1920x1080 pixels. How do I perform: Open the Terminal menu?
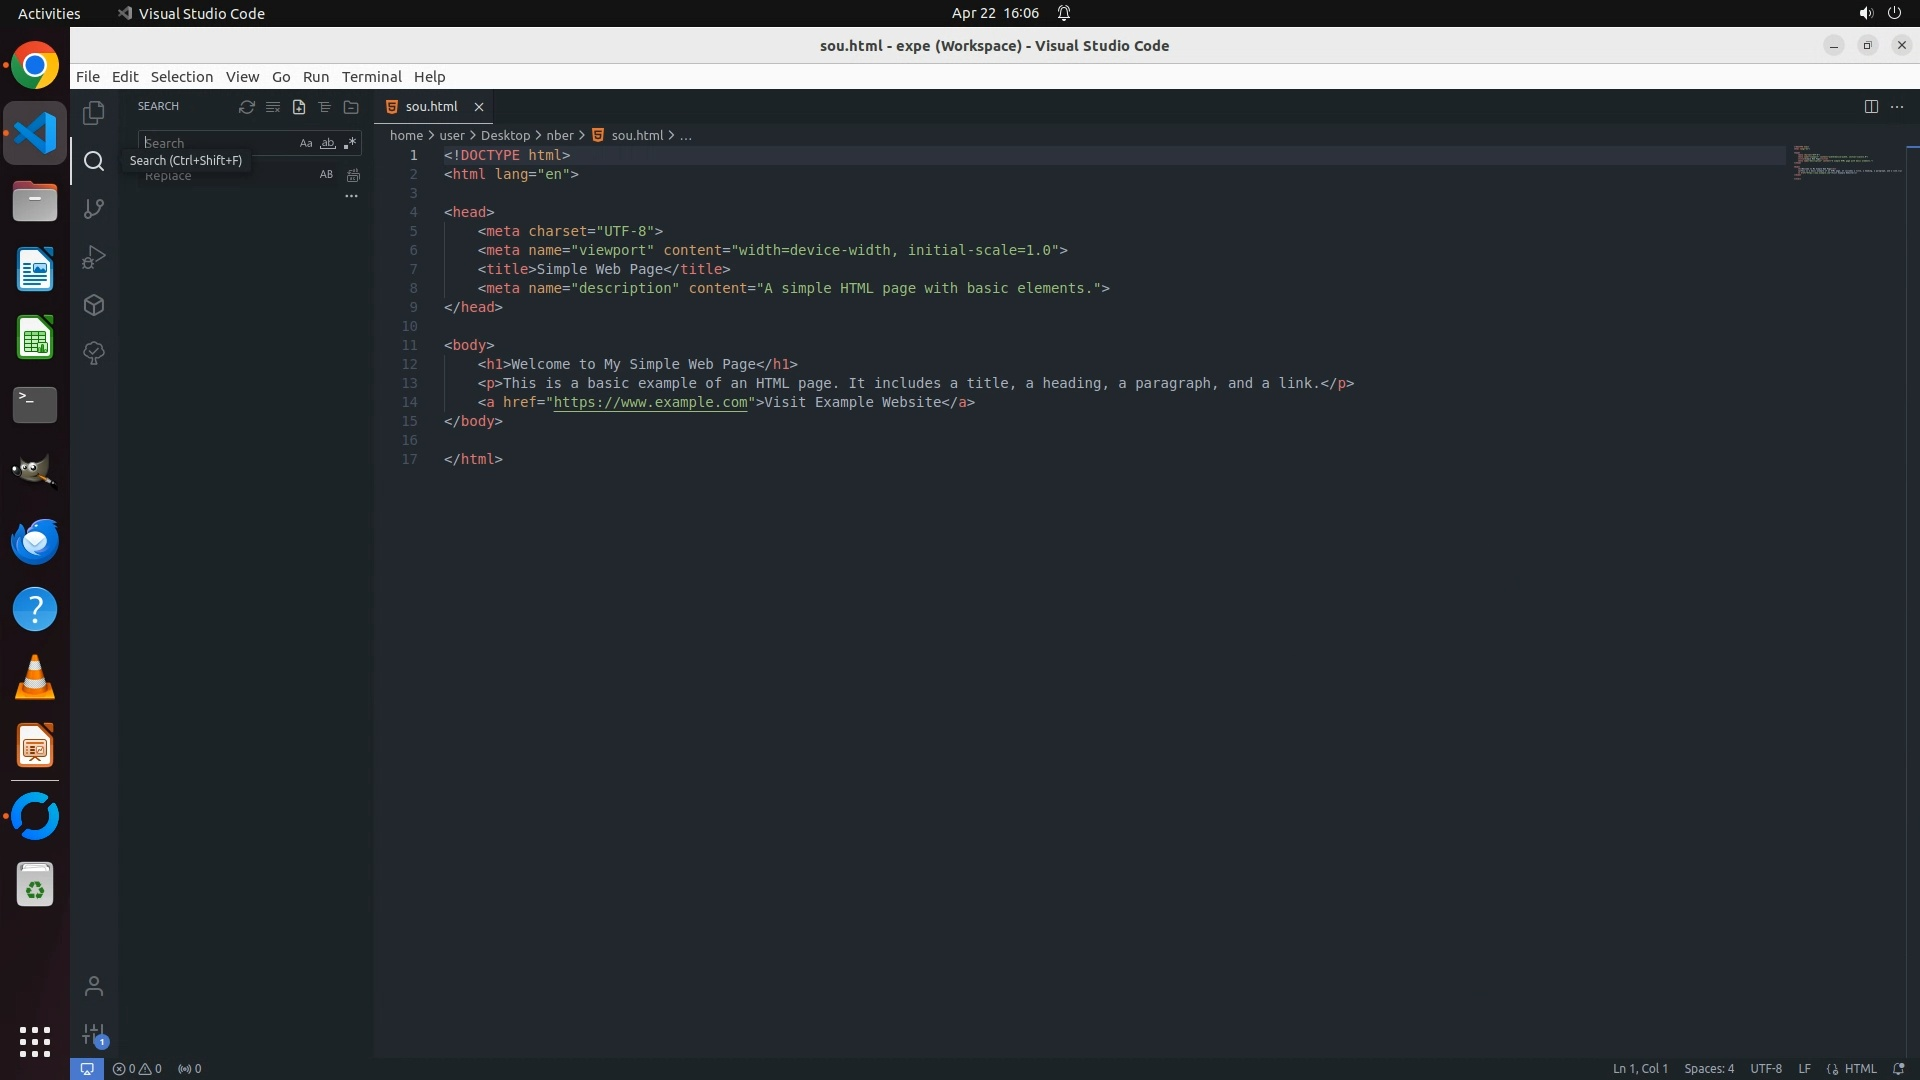371,77
